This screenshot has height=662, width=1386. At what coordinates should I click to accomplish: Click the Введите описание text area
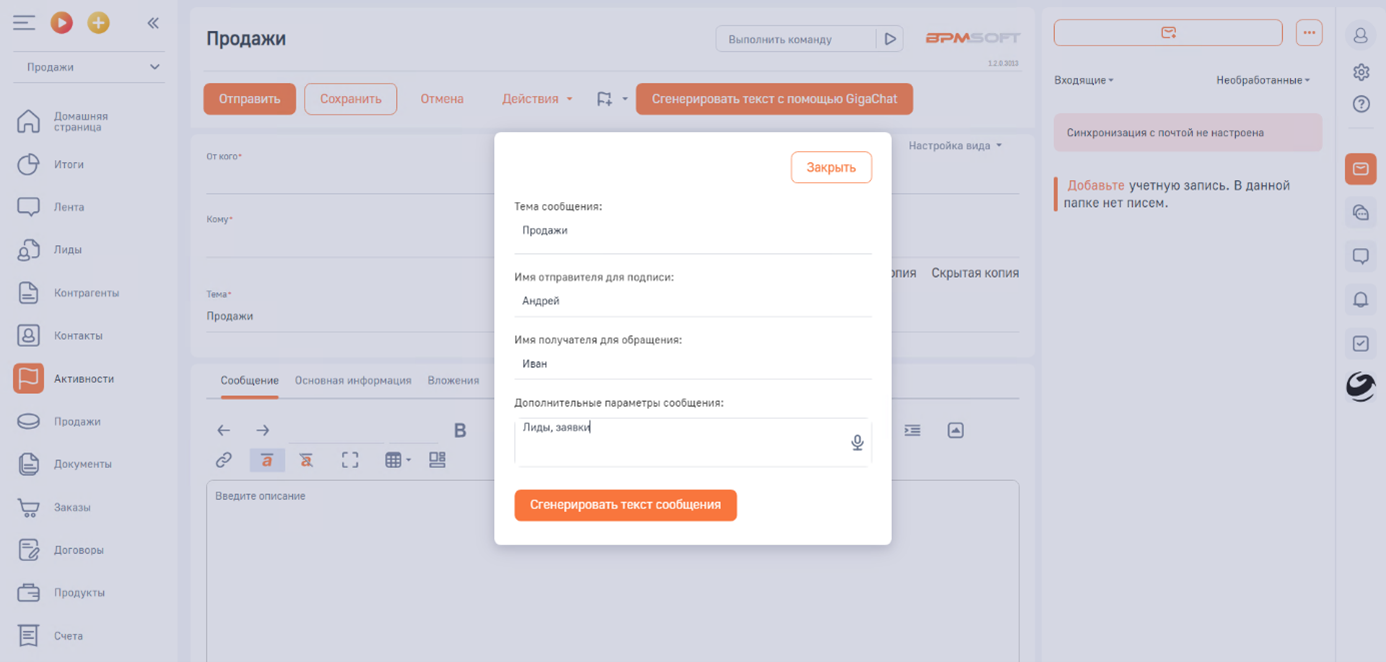tap(613, 570)
